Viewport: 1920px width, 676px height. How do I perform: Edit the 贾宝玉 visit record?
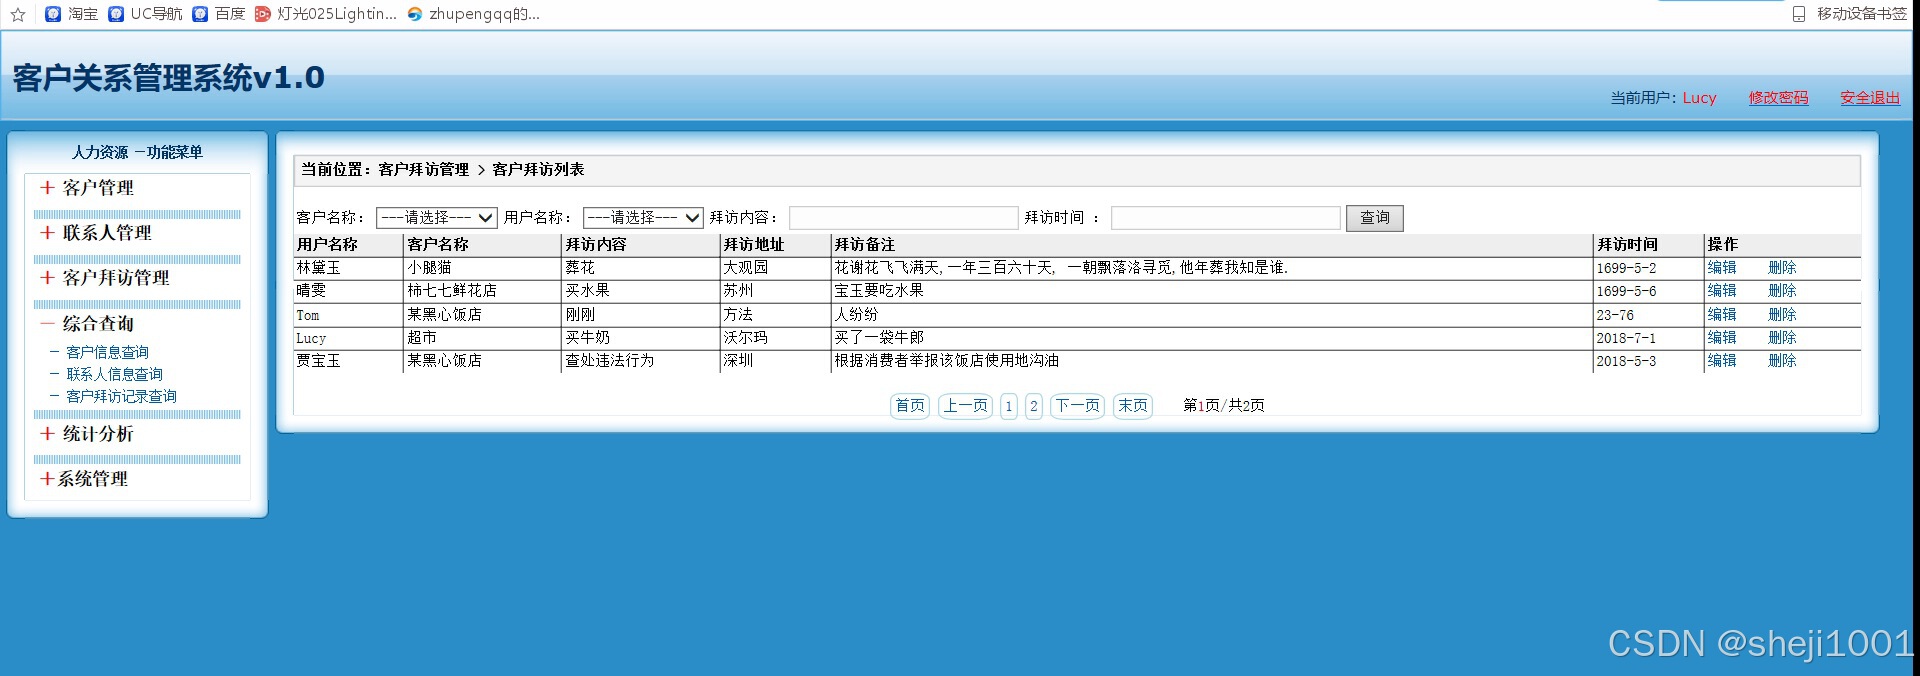click(1722, 361)
